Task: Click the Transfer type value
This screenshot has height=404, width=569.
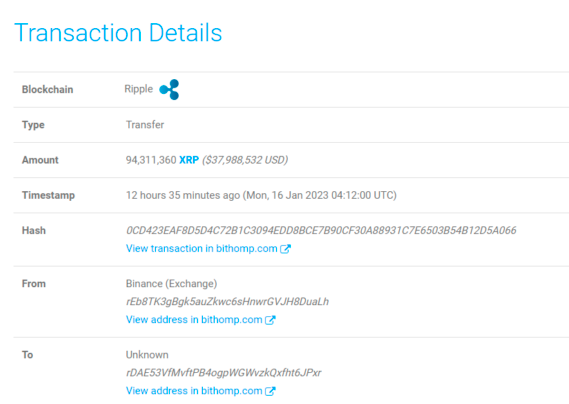Action: tap(145, 125)
